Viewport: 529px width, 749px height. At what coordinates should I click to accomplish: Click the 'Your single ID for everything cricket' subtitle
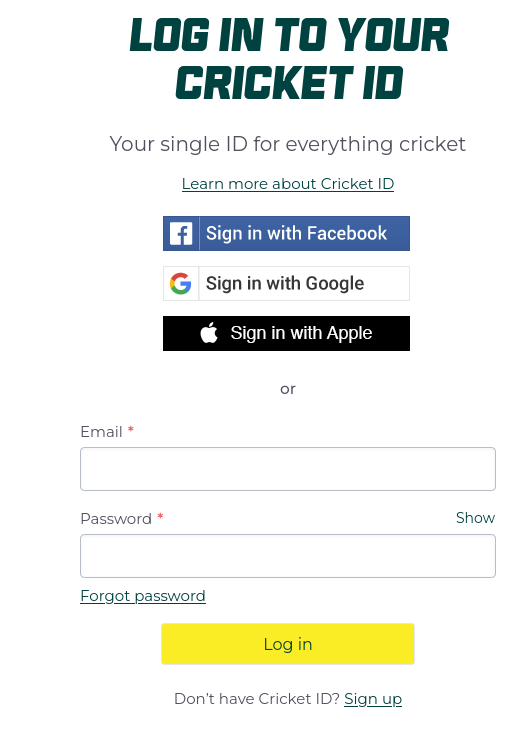(x=287, y=144)
